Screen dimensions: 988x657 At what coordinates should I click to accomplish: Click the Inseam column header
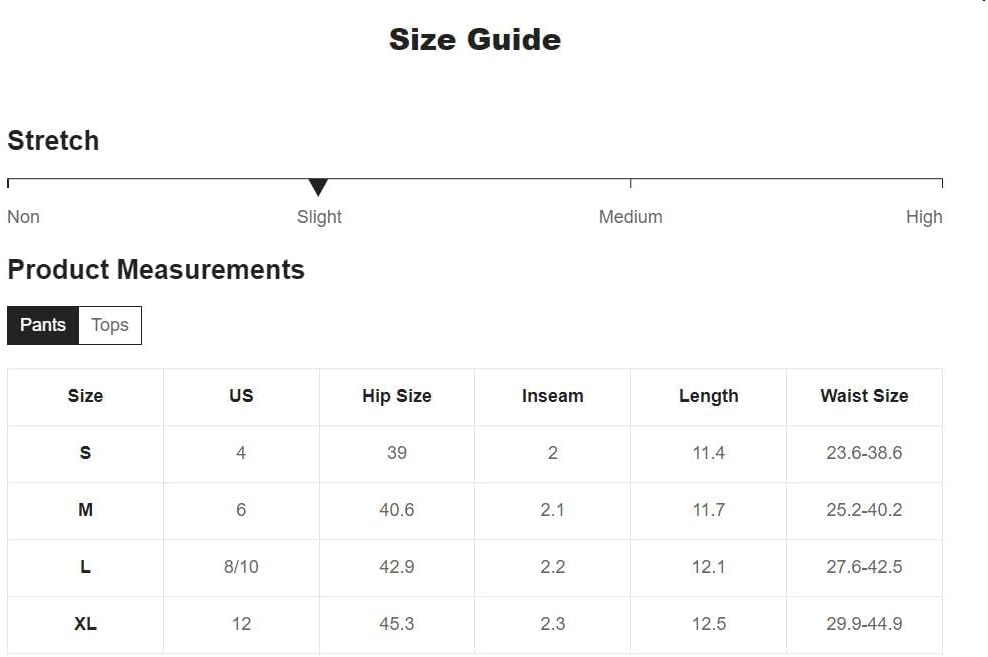pos(553,396)
